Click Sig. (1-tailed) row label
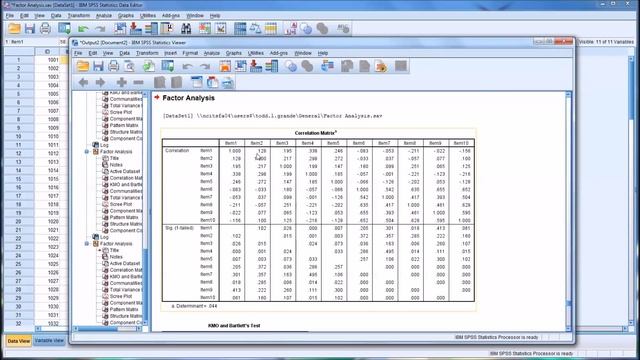This screenshot has width=640, height=360. pos(179,228)
